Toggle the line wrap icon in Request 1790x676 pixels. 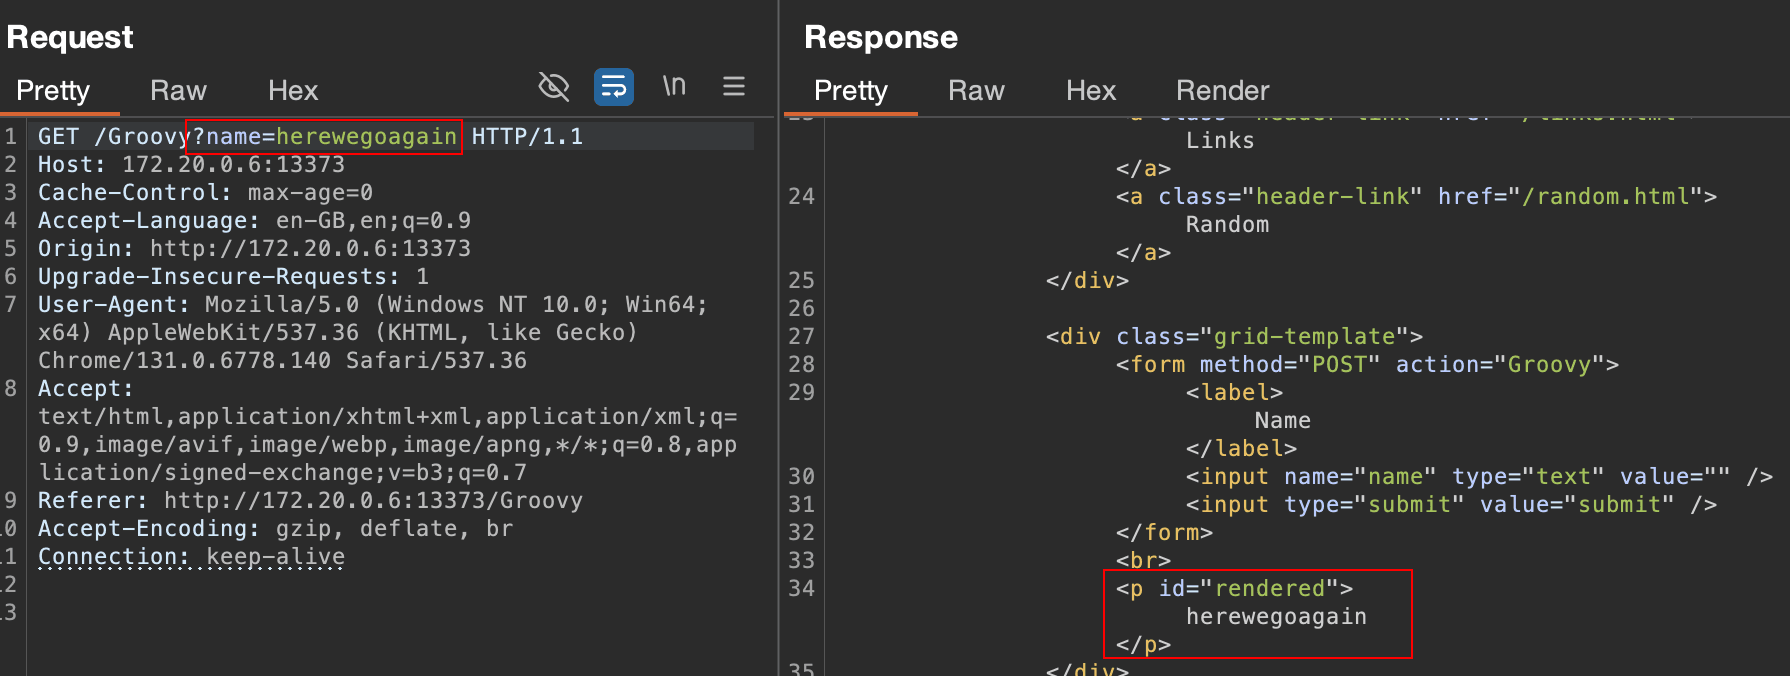[613, 87]
